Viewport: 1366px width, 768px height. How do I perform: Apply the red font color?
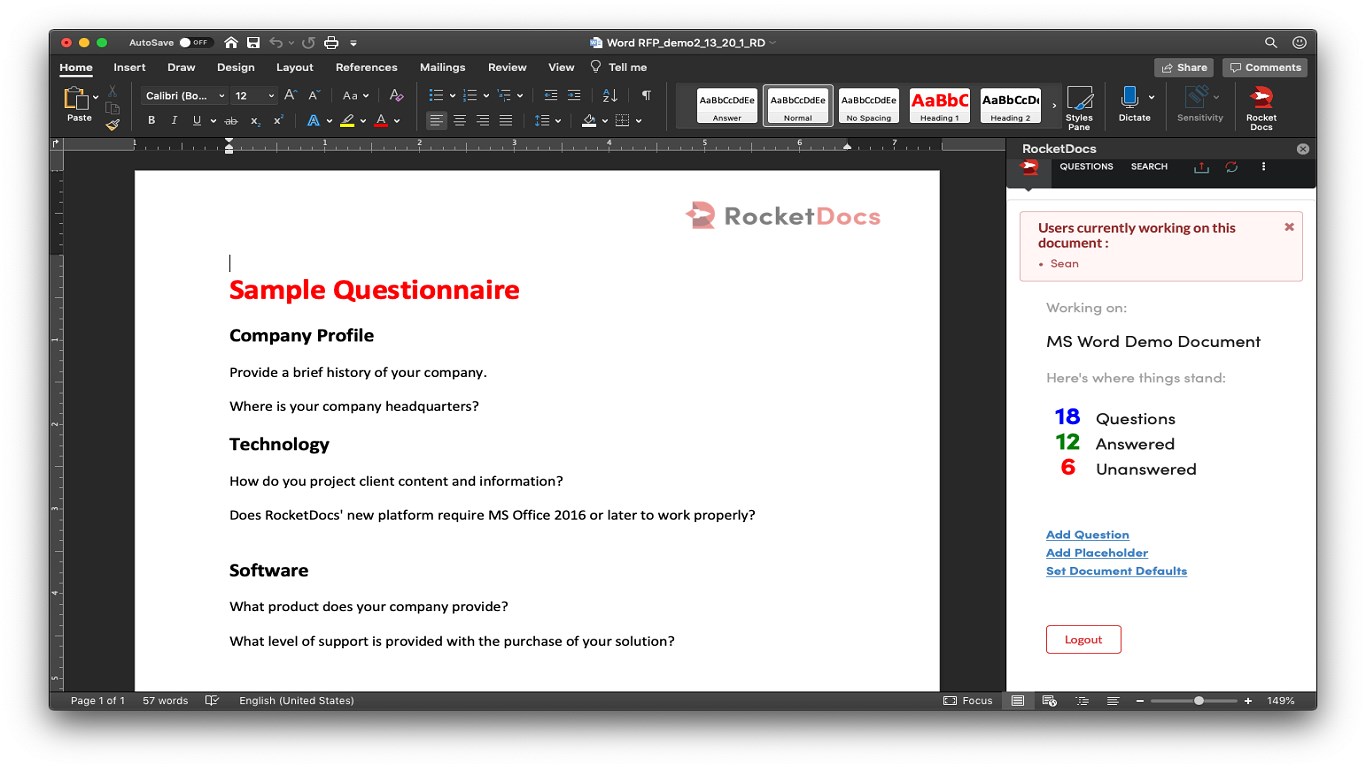[380, 121]
